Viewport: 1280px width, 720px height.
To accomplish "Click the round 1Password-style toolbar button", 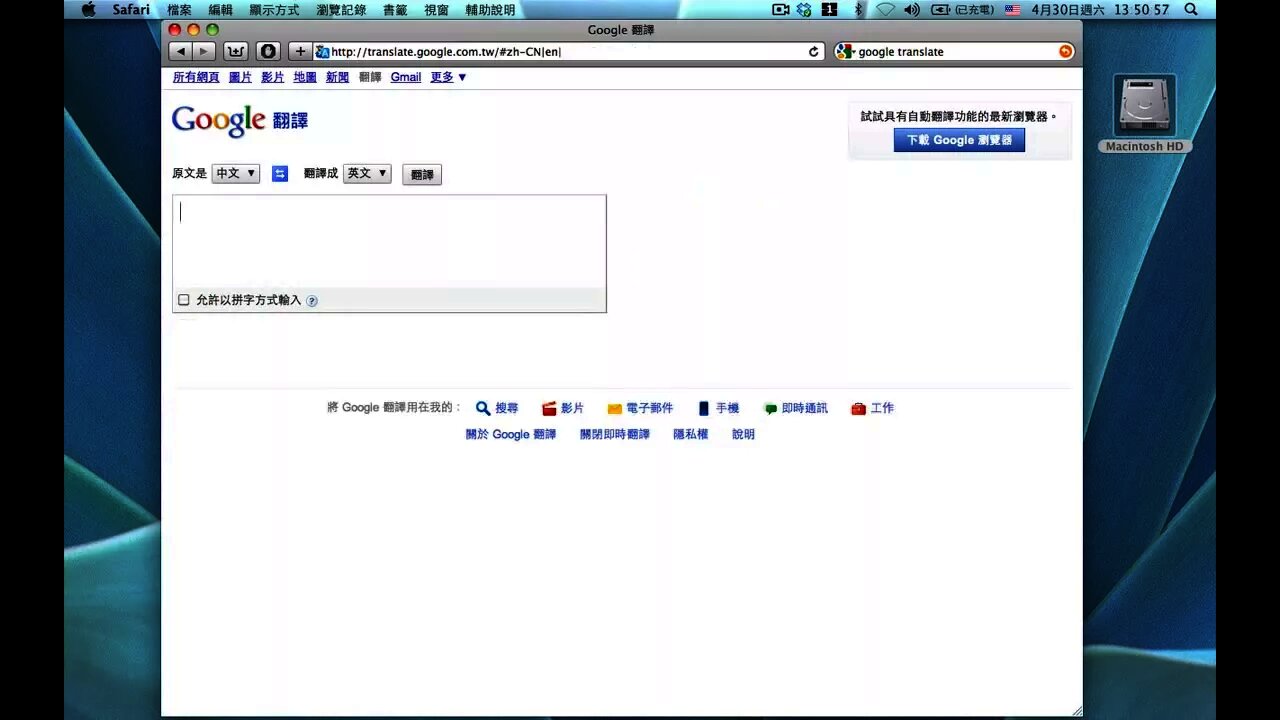I will [x=268, y=51].
